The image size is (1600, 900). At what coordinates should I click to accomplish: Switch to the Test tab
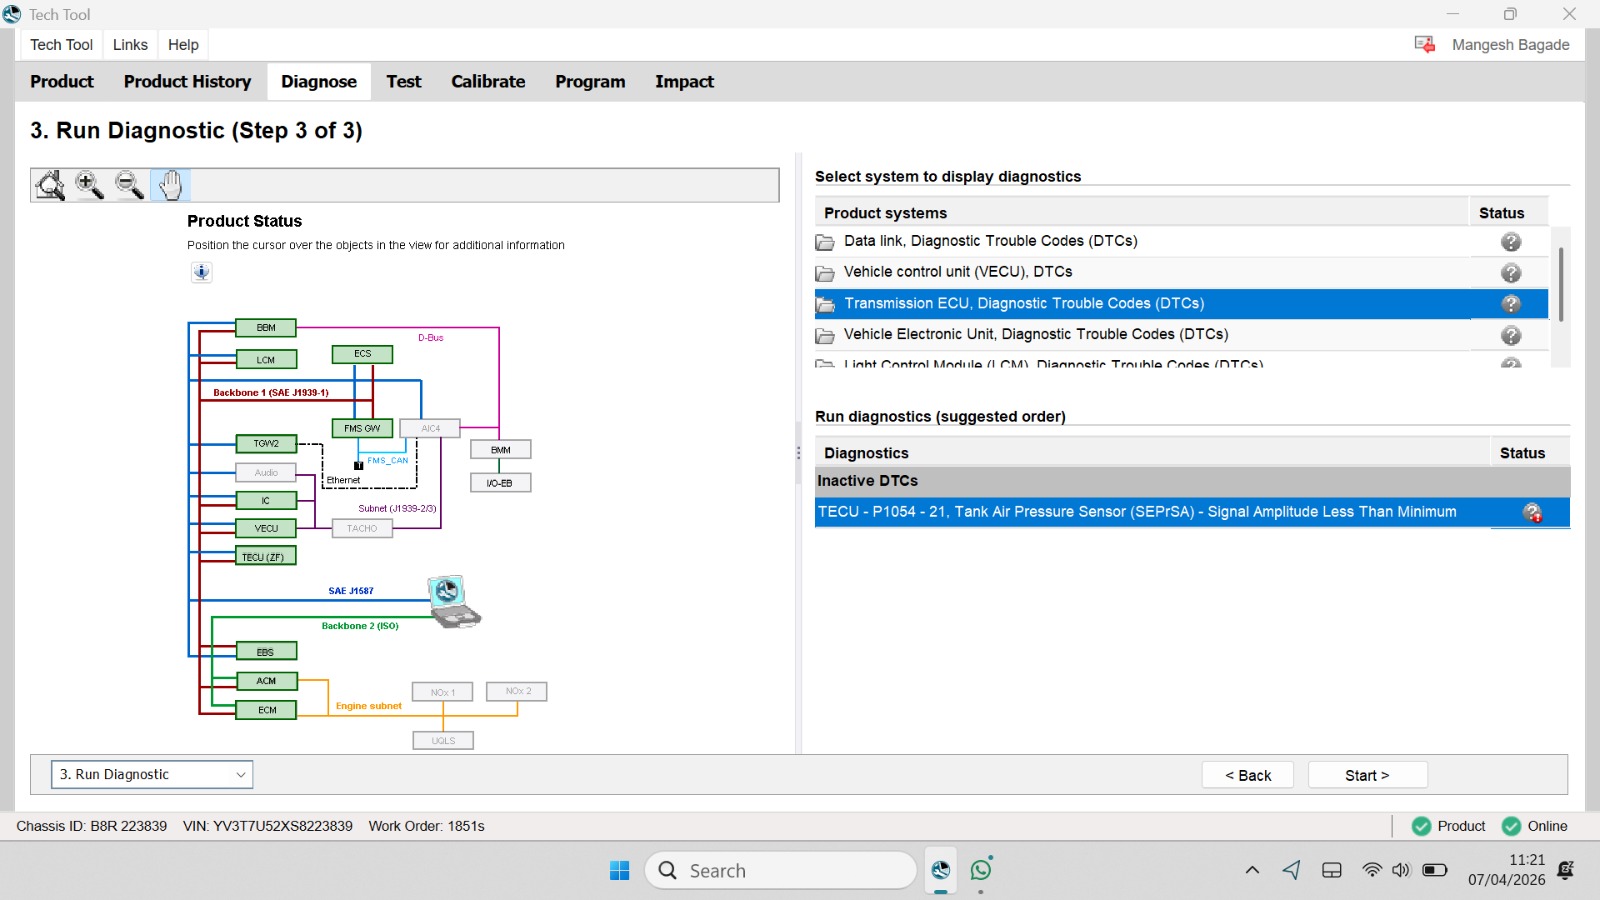(x=404, y=82)
